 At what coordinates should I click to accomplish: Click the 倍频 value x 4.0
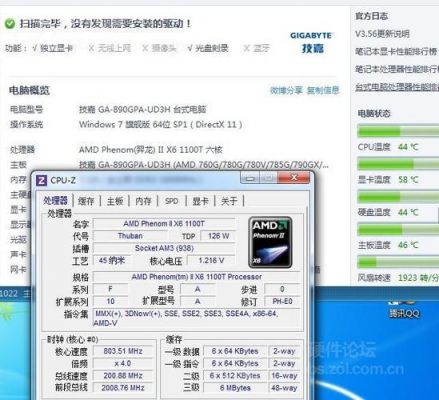pos(123,363)
